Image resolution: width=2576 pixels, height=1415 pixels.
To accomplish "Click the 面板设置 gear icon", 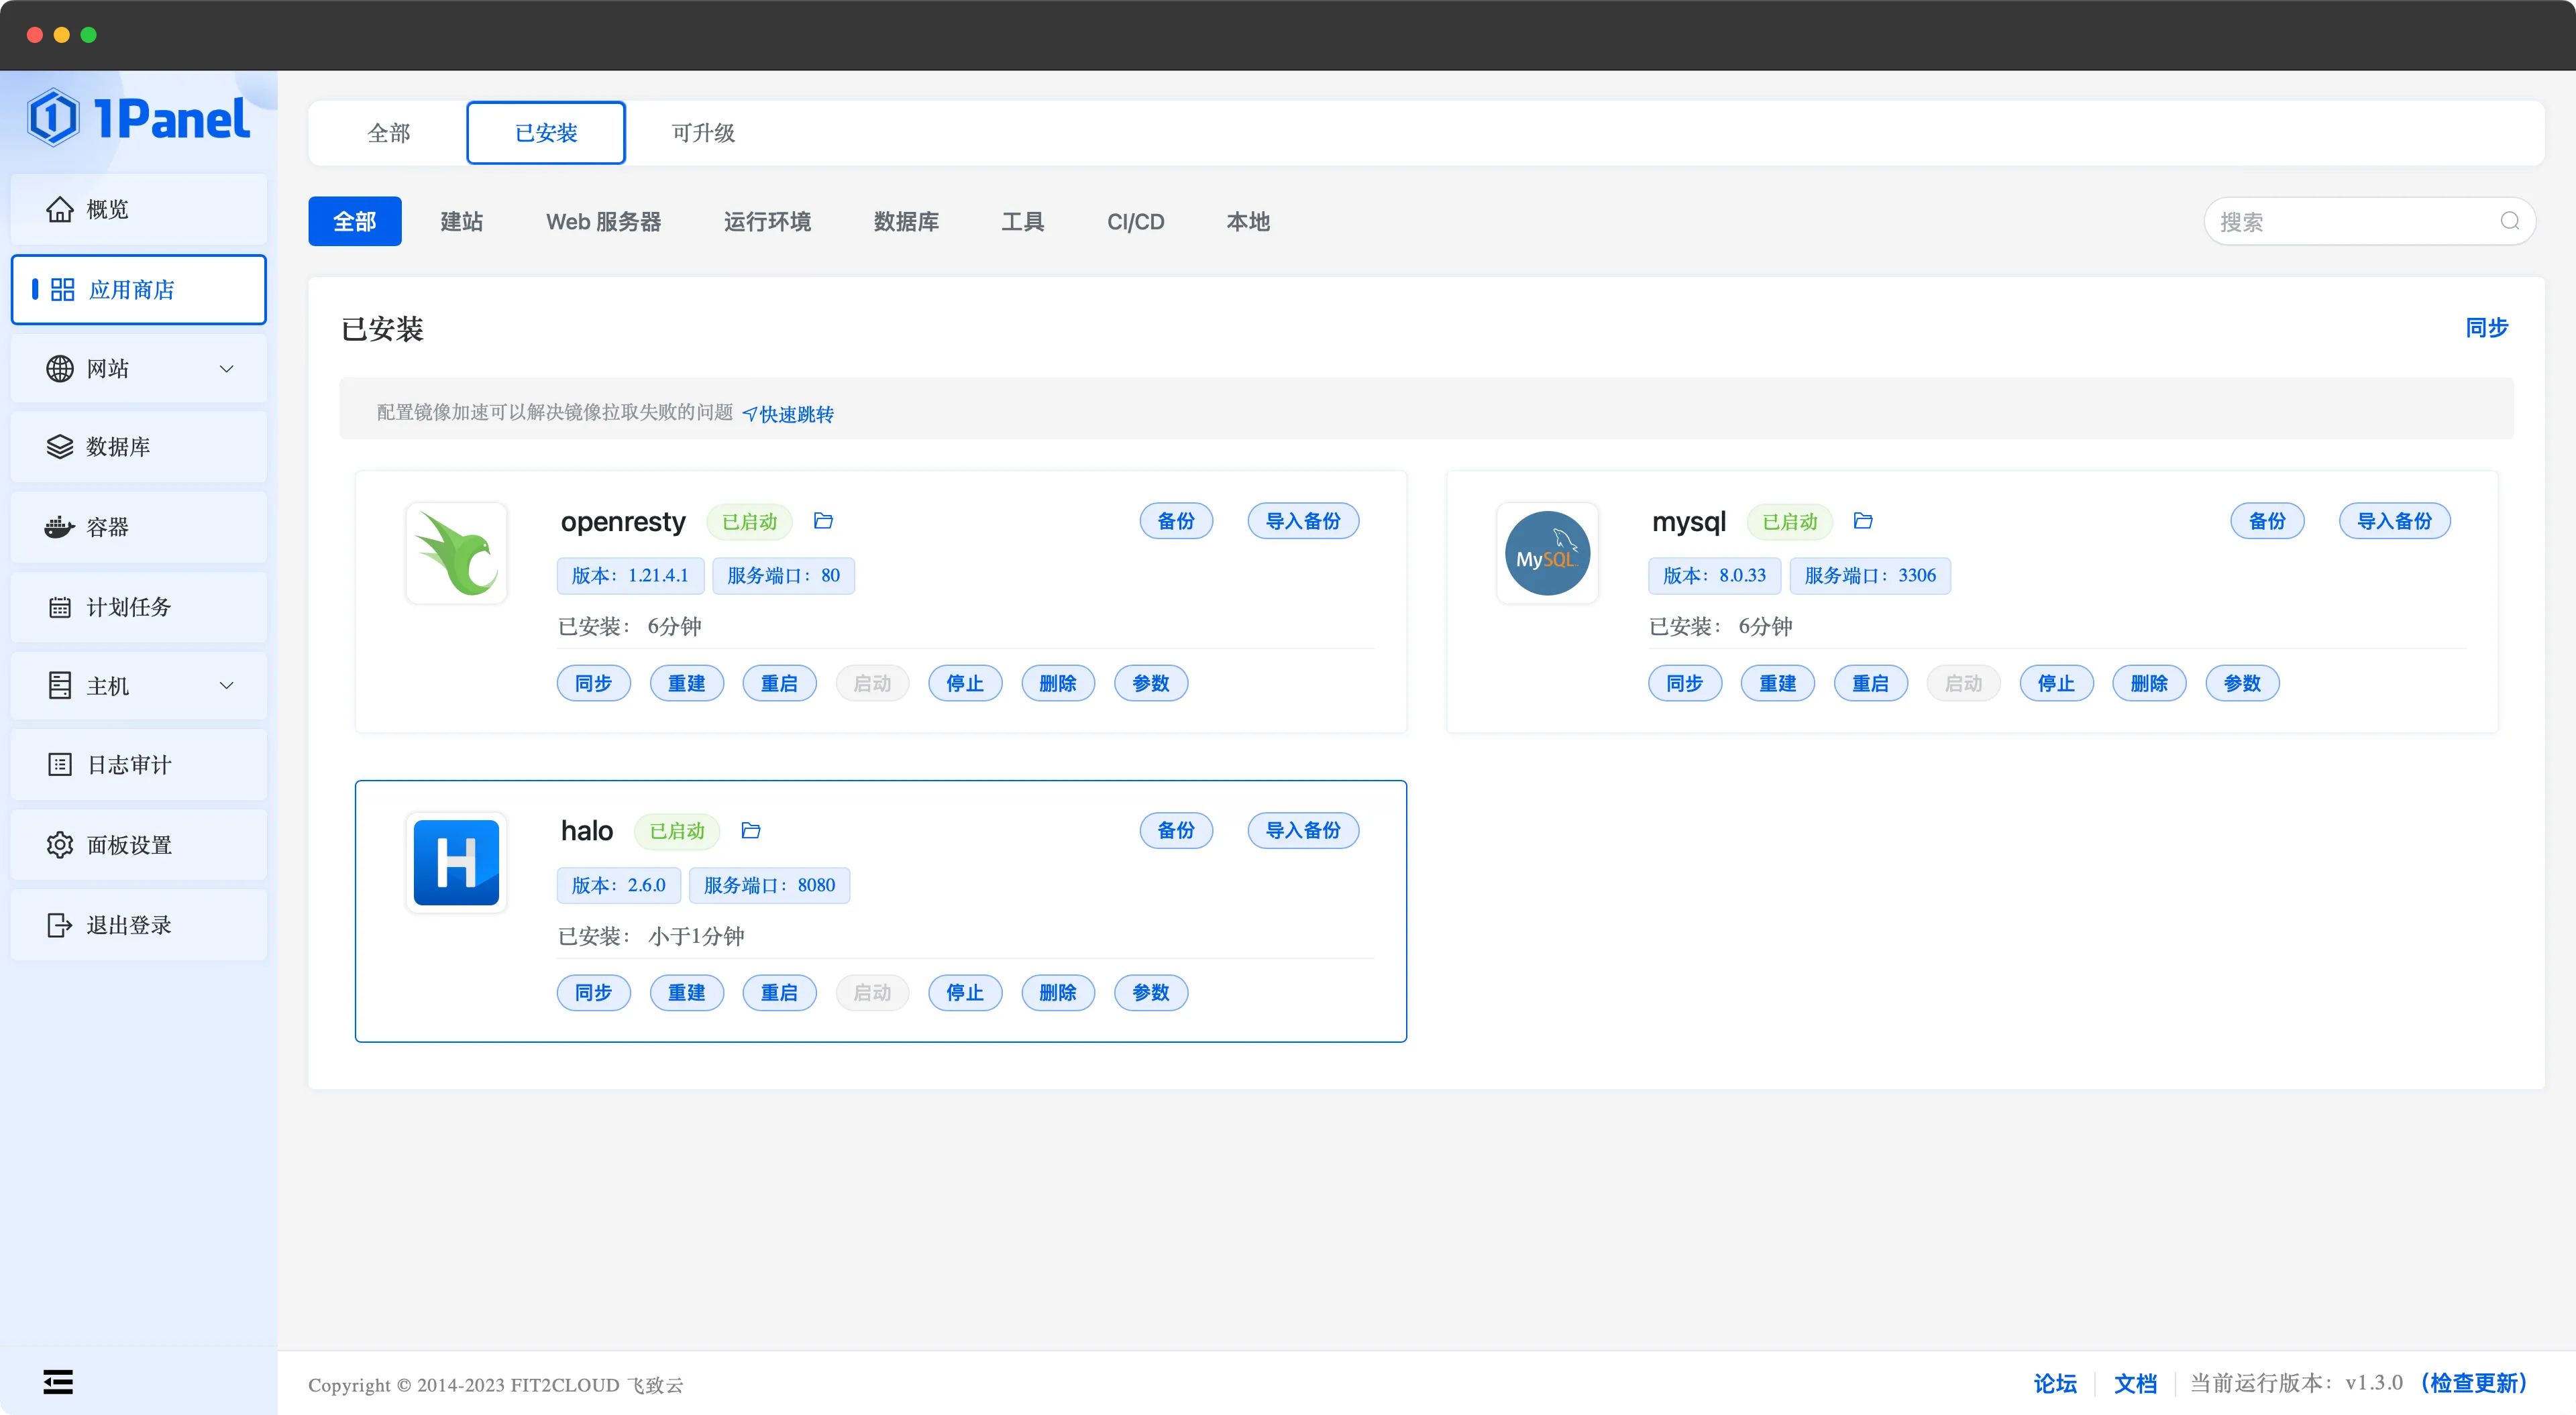I will 60,845.
